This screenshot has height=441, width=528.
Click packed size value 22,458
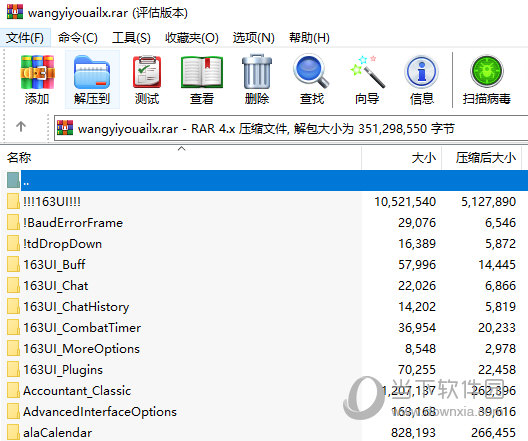(497, 370)
